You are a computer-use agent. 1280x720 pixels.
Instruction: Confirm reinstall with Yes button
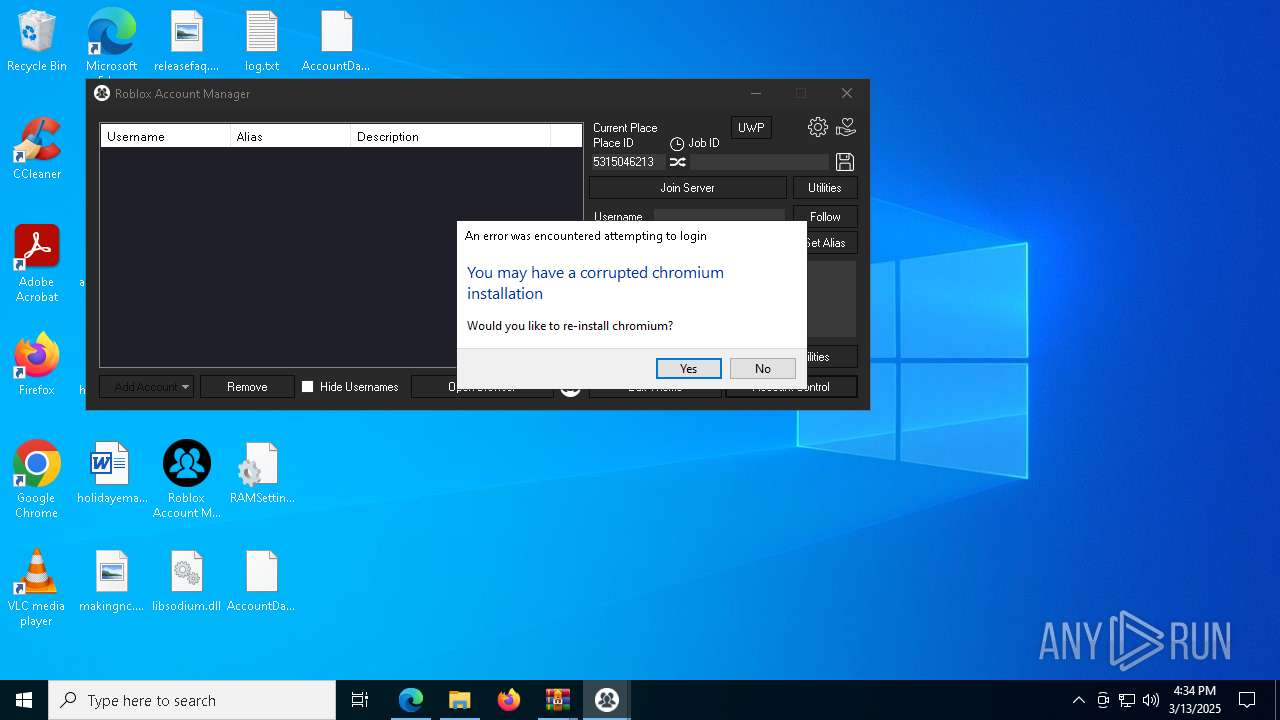(688, 368)
